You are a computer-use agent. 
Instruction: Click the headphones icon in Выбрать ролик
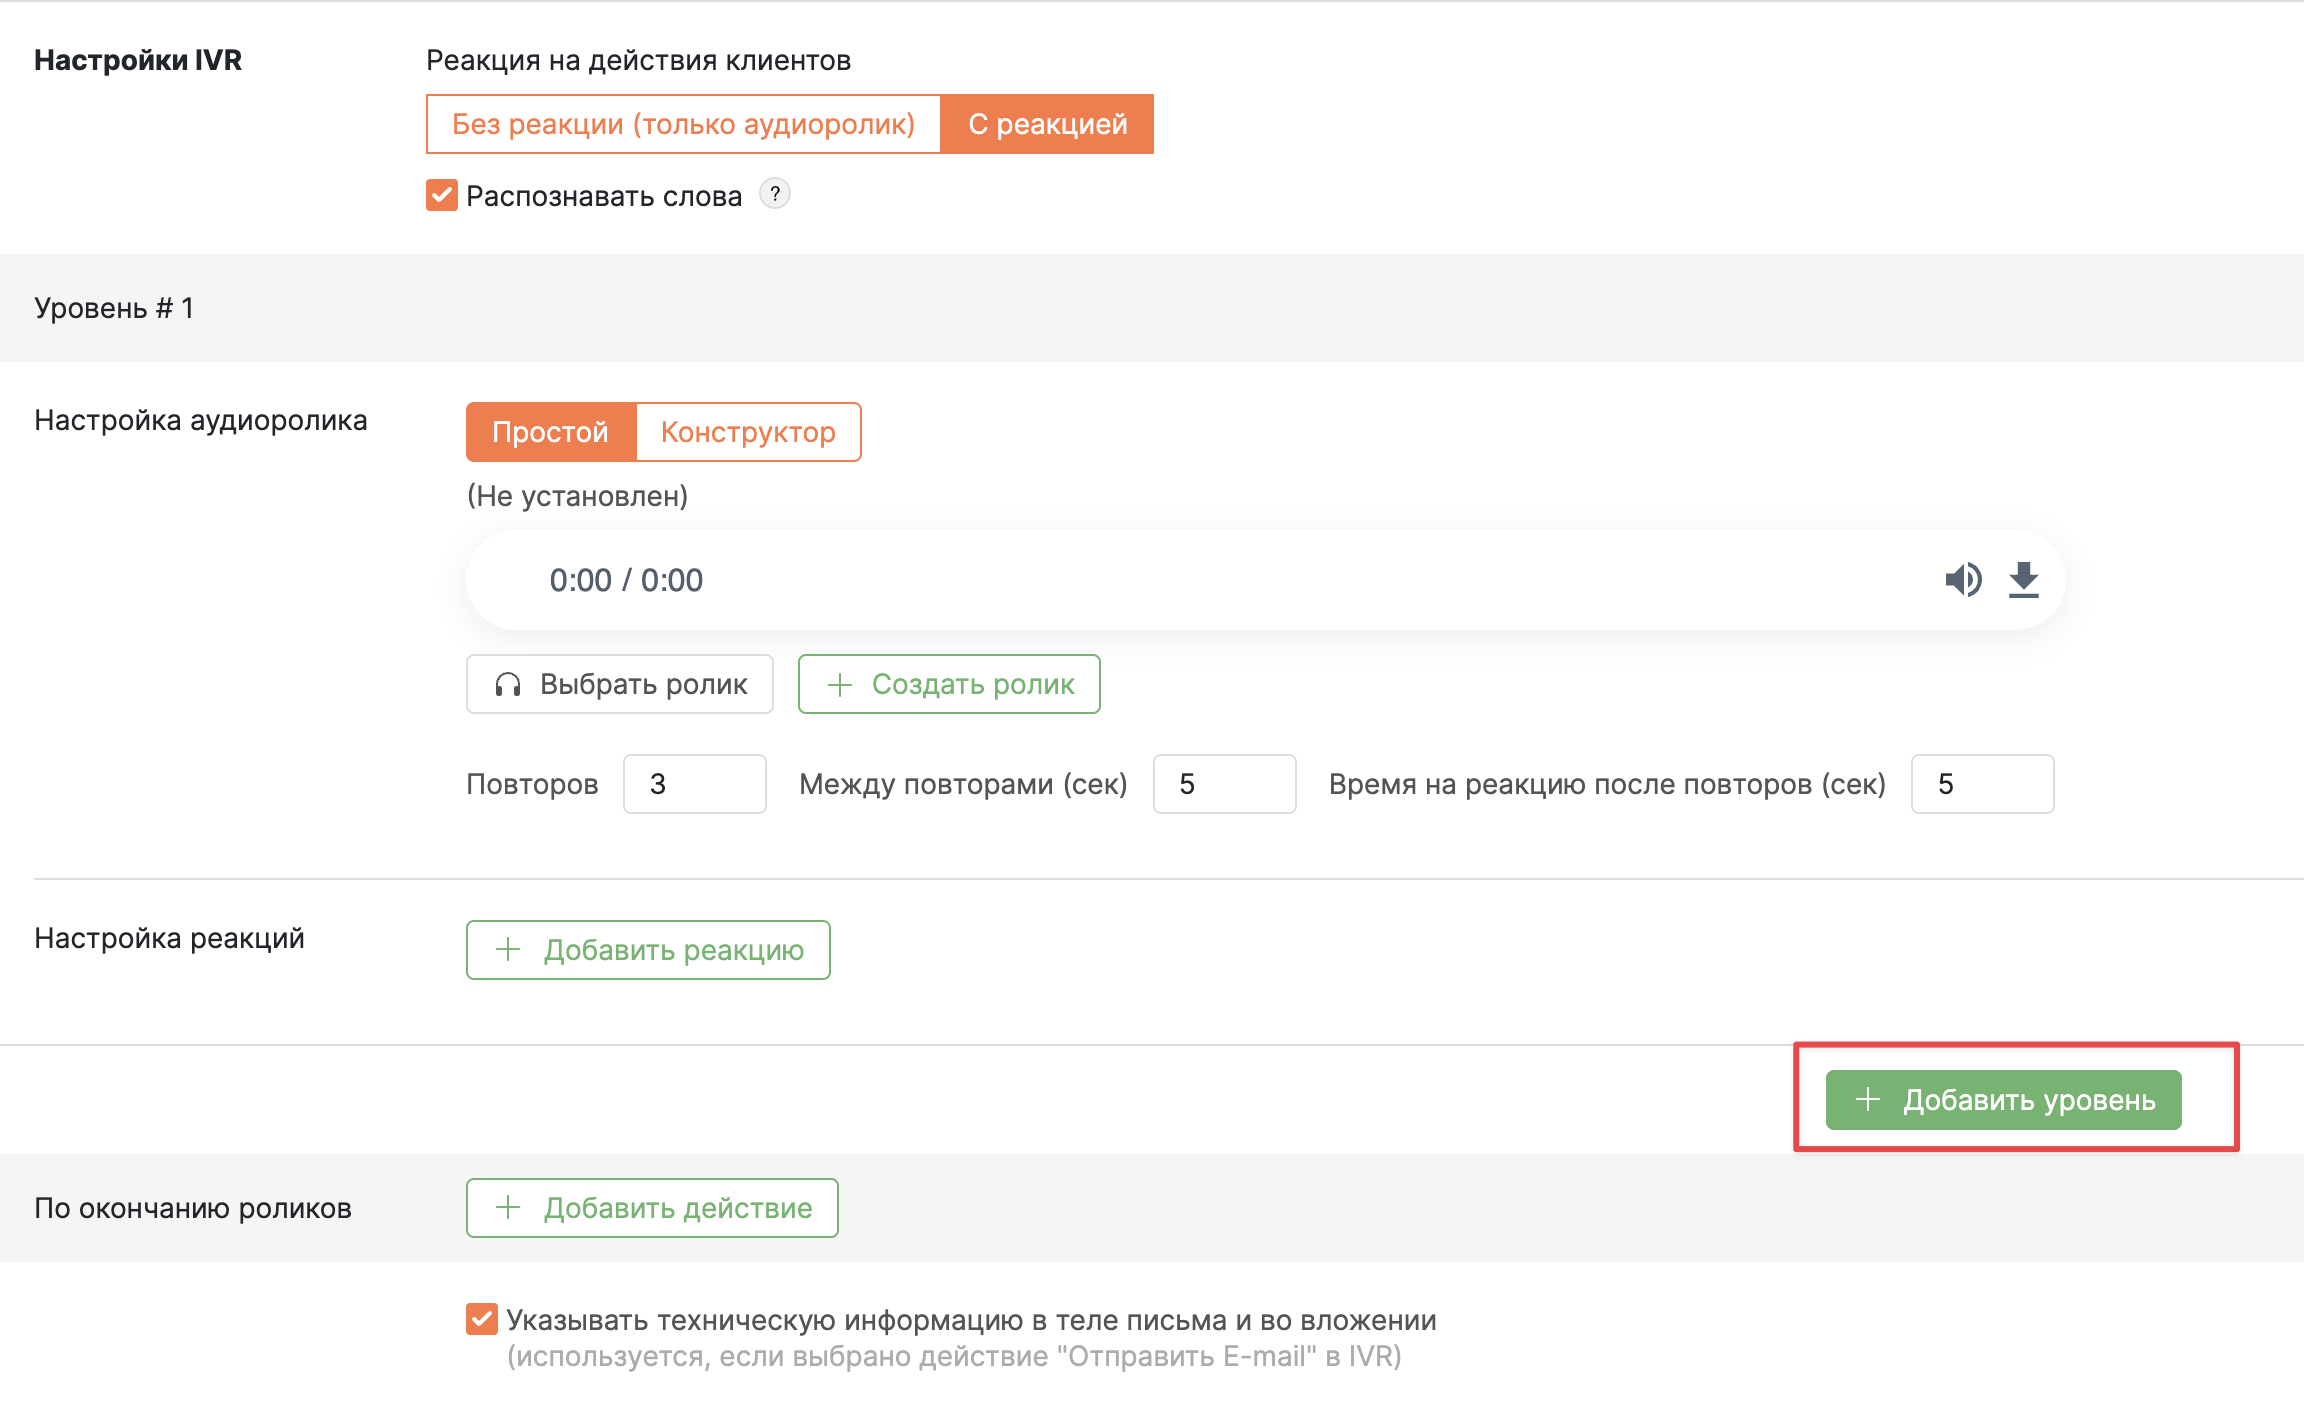point(508,684)
